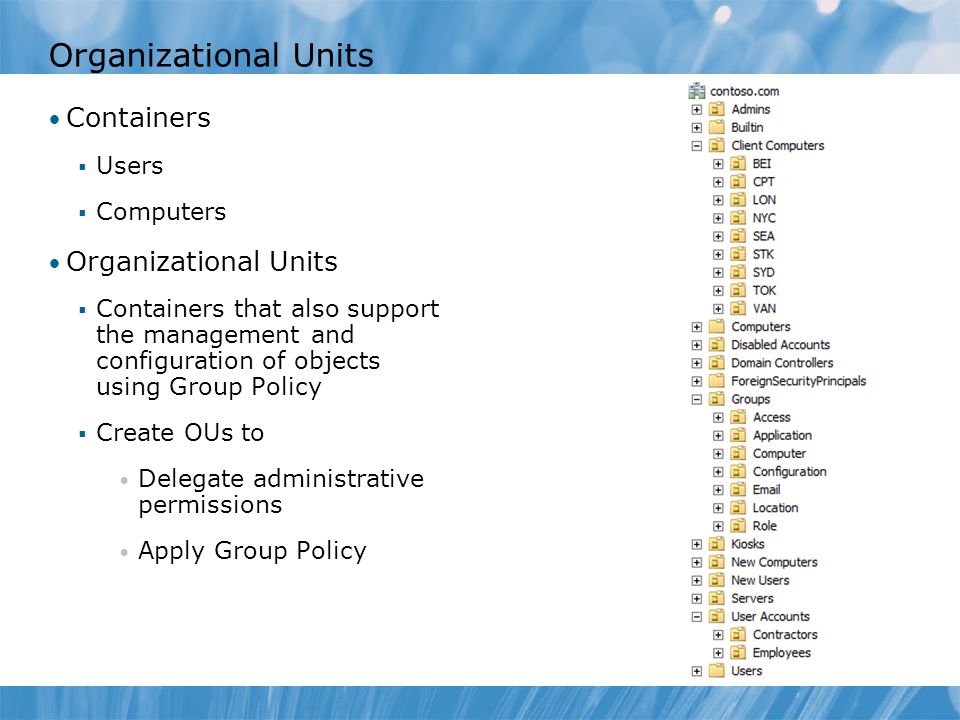The width and height of the screenshot is (960, 720).
Task: Select the Configuration tree item label
Action: tap(790, 471)
